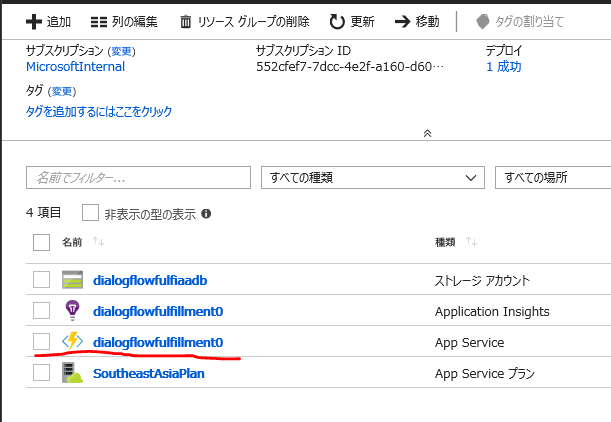Click 変更 link next to サブスクリプション
The height and width of the screenshot is (422, 611).
122,51
